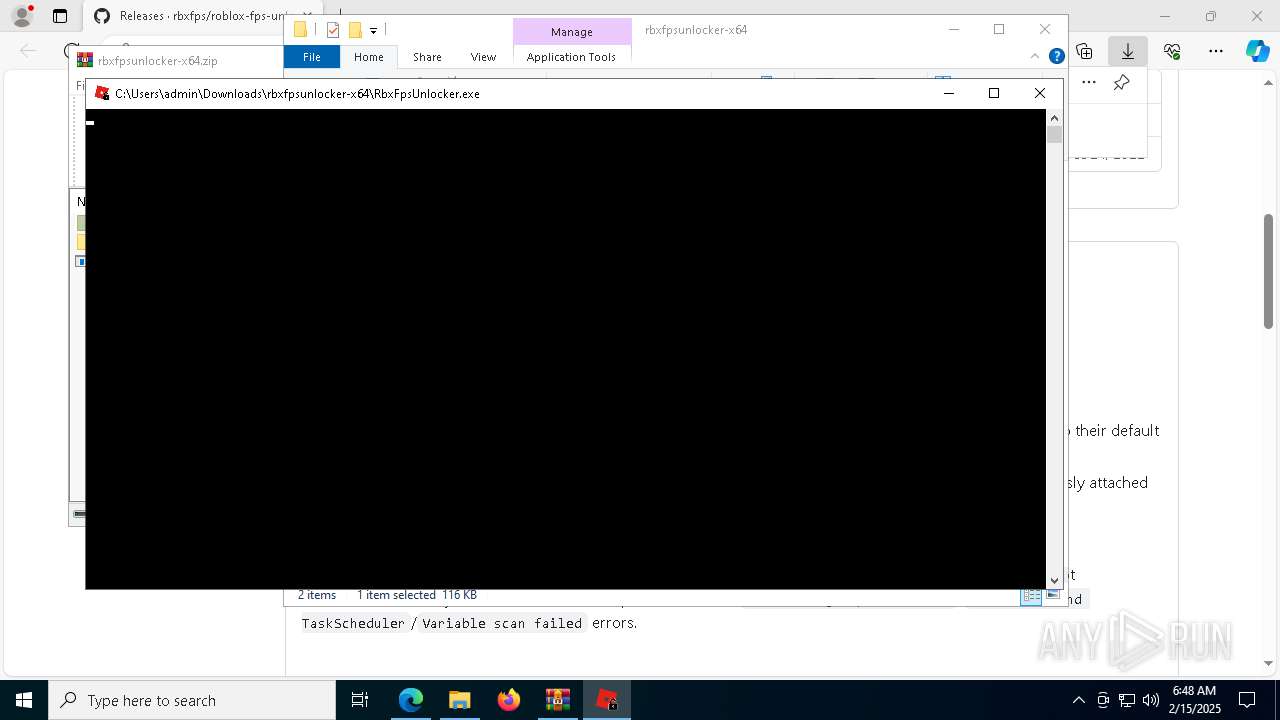Open Edge Settings and more menu

pyautogui.click(x=1216, y=51)
